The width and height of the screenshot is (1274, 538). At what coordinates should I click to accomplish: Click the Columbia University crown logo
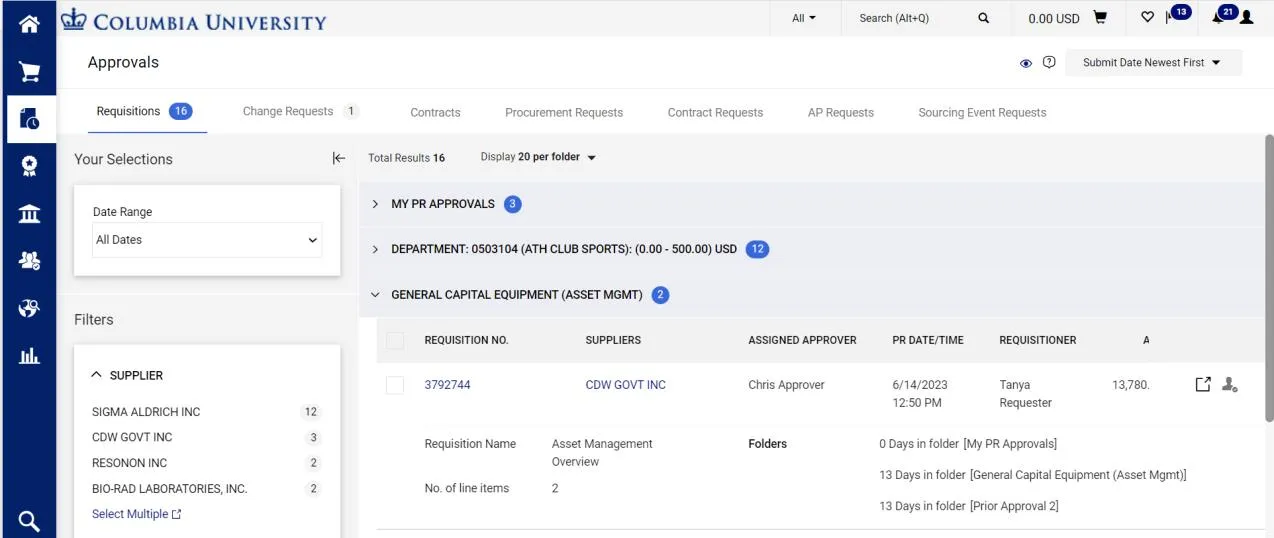coord(73,19)
